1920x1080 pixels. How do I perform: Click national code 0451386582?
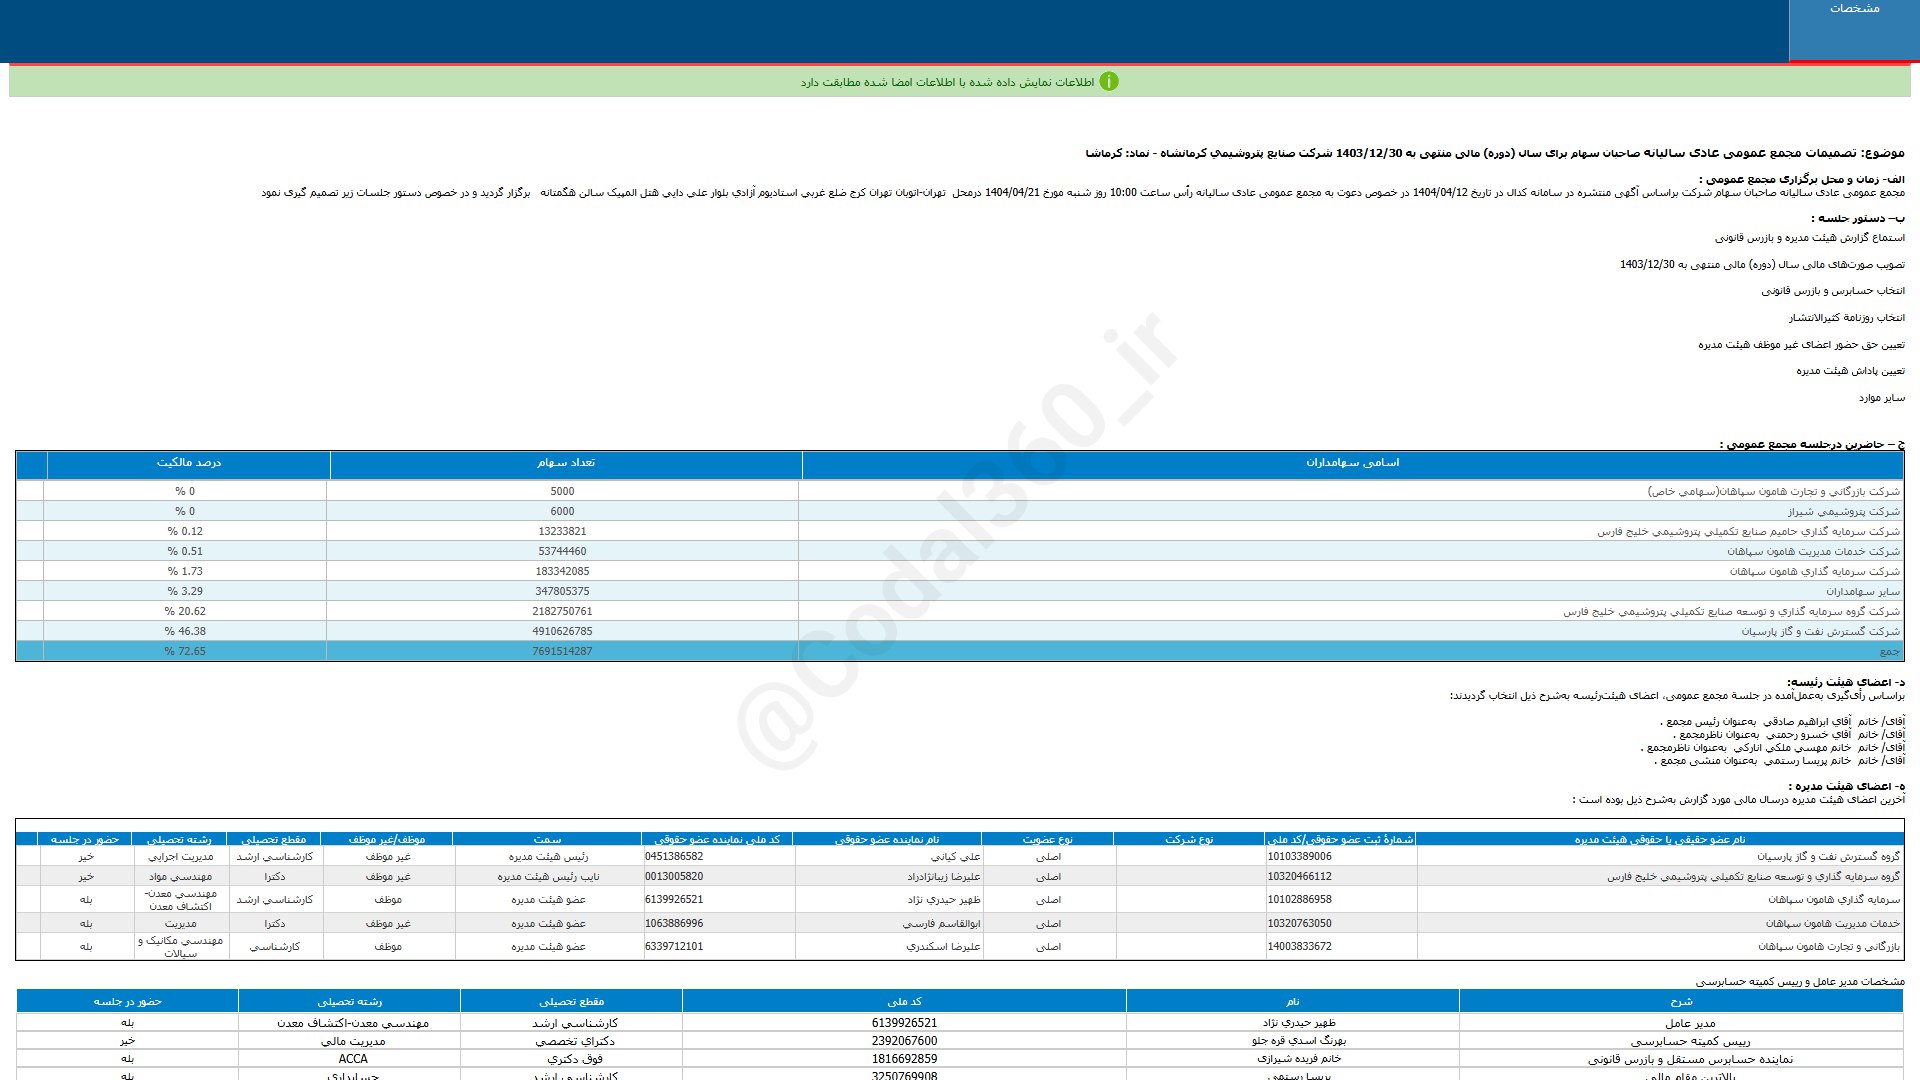674,856
